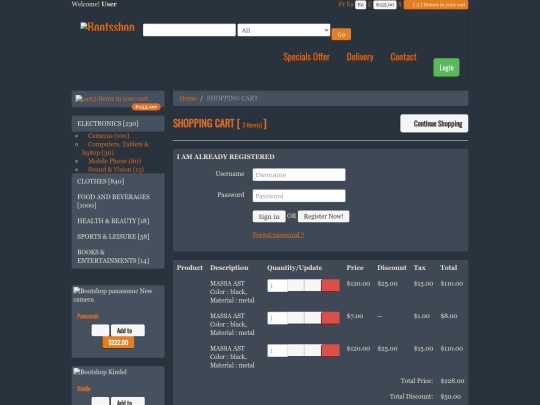Viewport: 540px width, 405px height.
Task: Open the Specials Offer menu item
Action: tap(307, 57)
